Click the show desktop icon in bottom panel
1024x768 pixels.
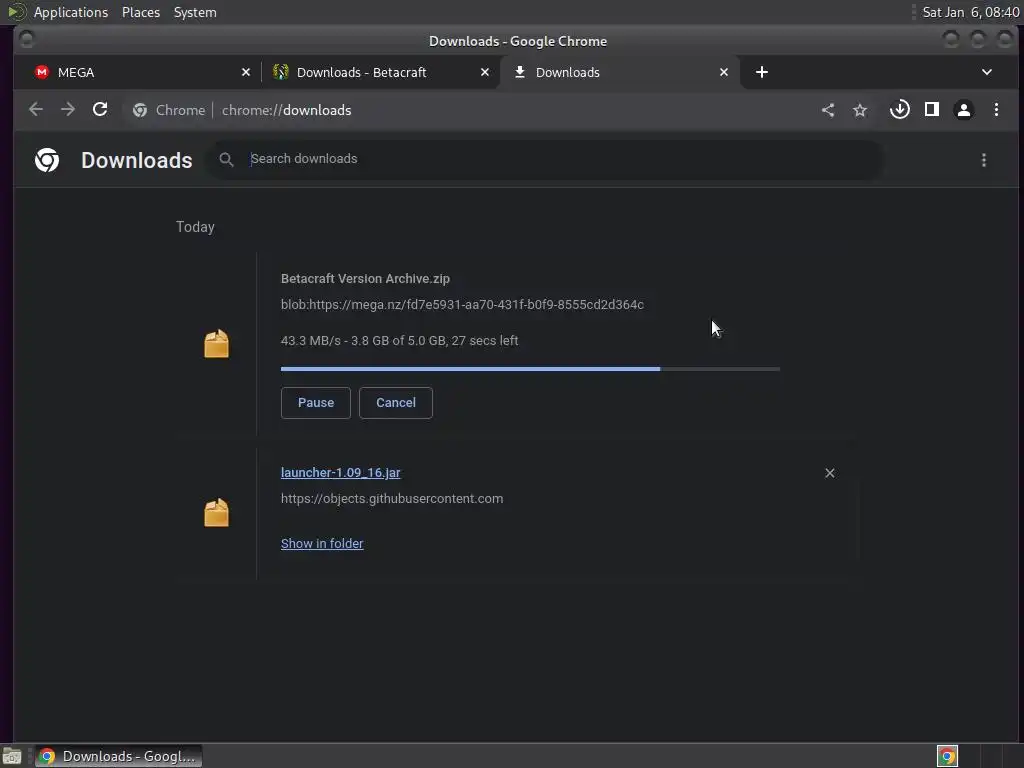[12, 756]
